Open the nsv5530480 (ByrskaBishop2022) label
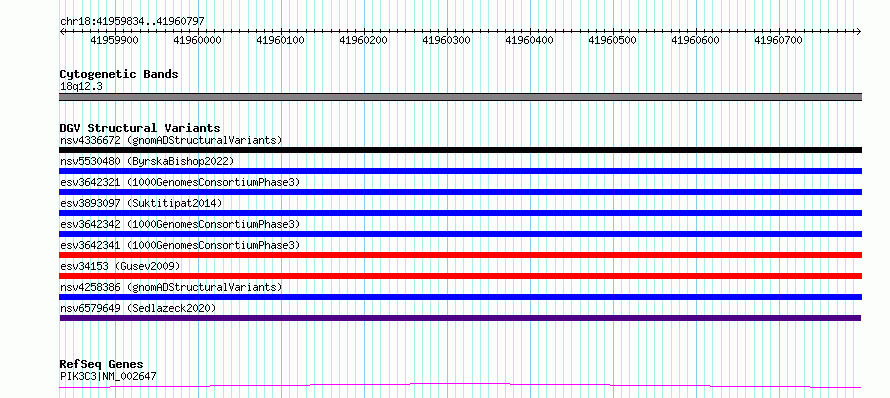The height and width of the screenshot is (398, 890). (147, 161)
